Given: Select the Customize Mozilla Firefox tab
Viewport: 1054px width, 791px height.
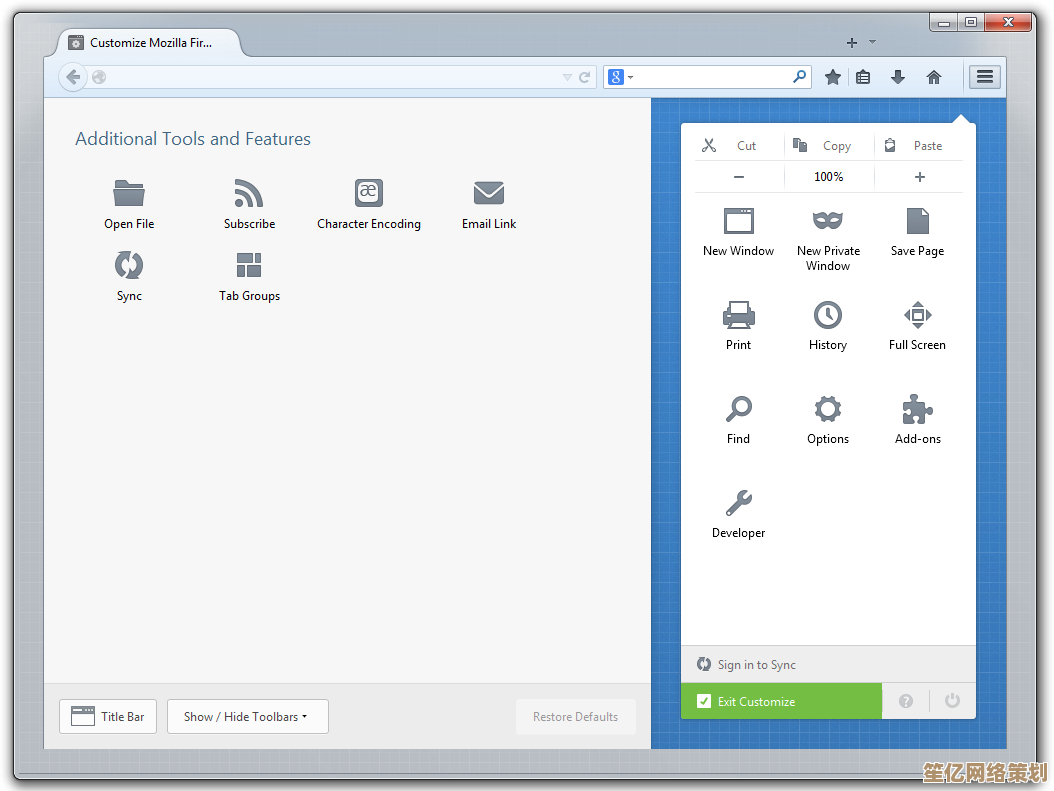Looking at the screenshot, I should 149,43.
